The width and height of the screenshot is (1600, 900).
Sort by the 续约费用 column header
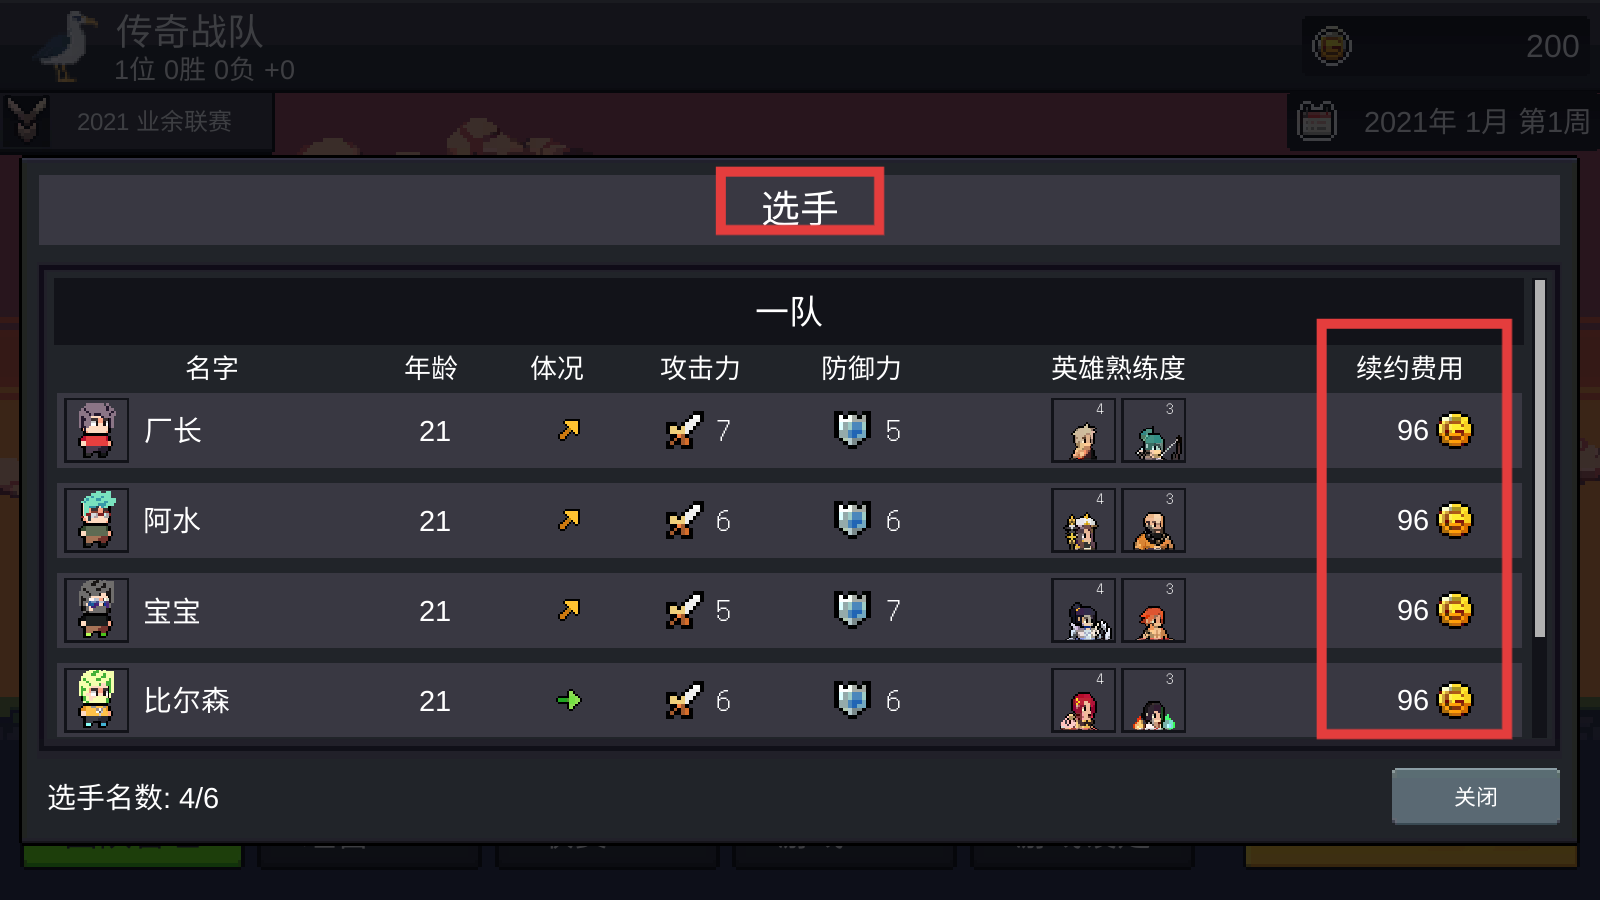(1409, 368)
